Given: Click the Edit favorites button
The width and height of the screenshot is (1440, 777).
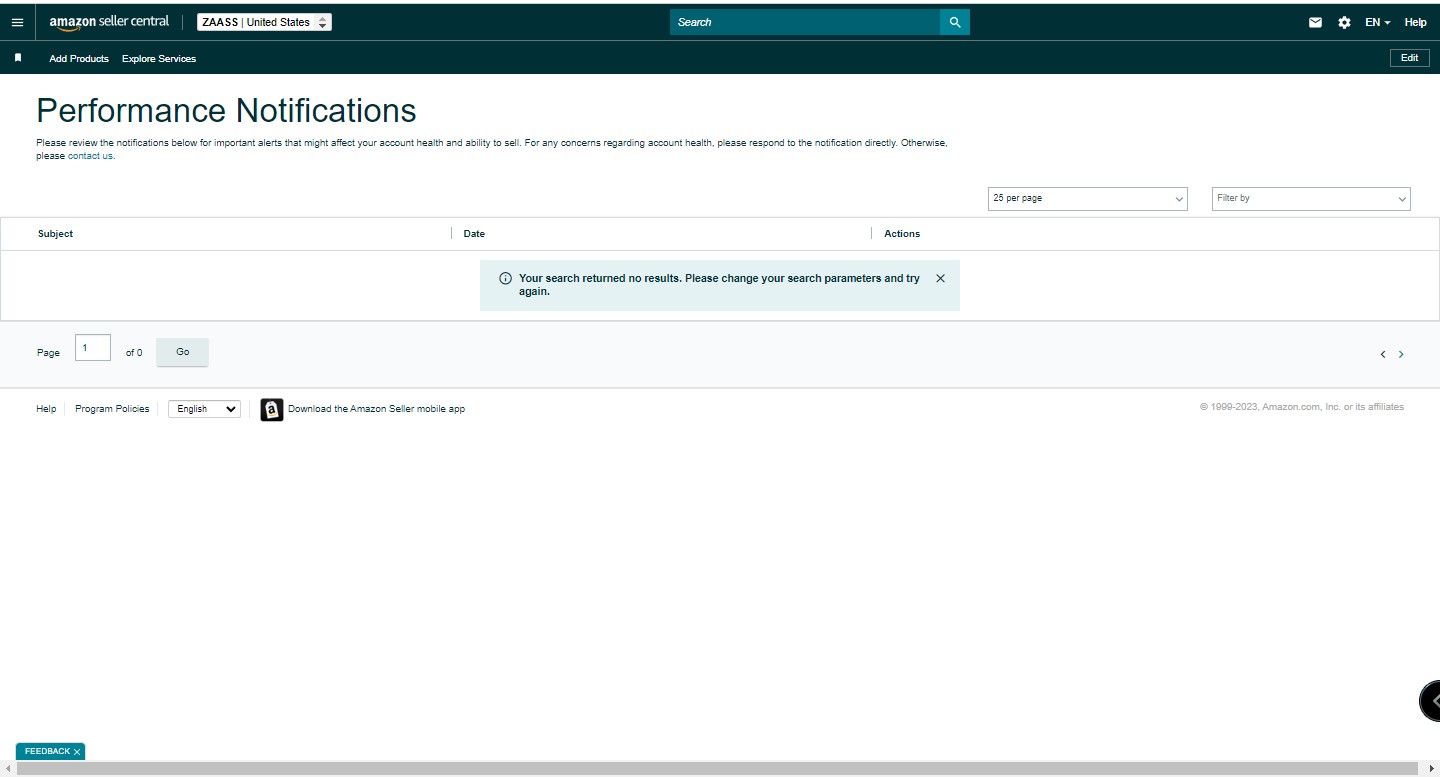Looking at the screenshot, I should (1409, 58).
